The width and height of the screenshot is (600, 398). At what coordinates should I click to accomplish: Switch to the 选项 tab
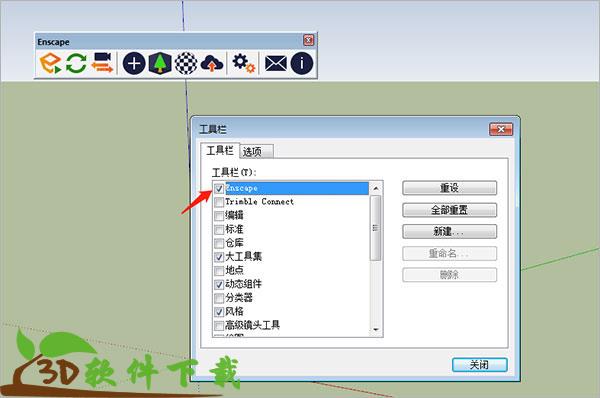click(256, 152)
